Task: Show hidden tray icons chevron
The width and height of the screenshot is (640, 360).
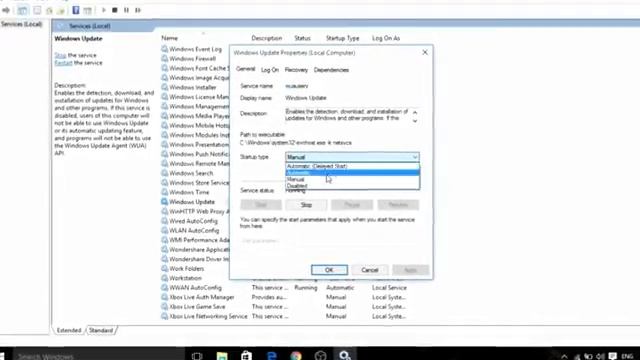Action: (x=564, y=356)
